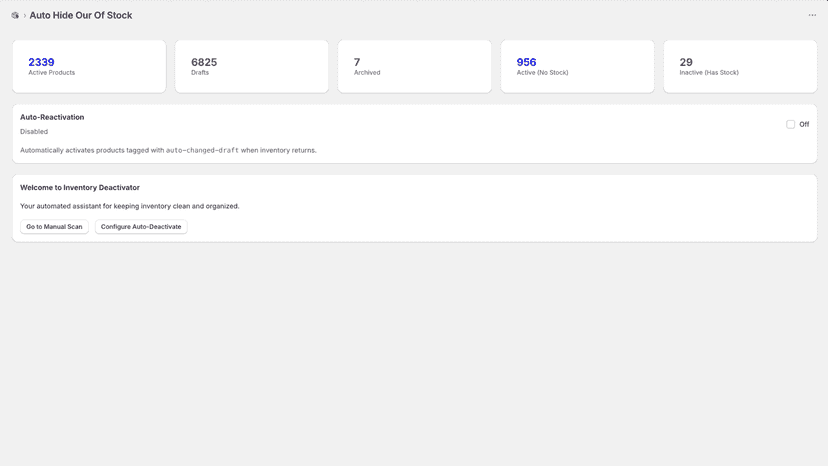Click the auto-changed-draft tag text
The width and height of the screenshot is (828, 466).
click(x=202, y=151)
